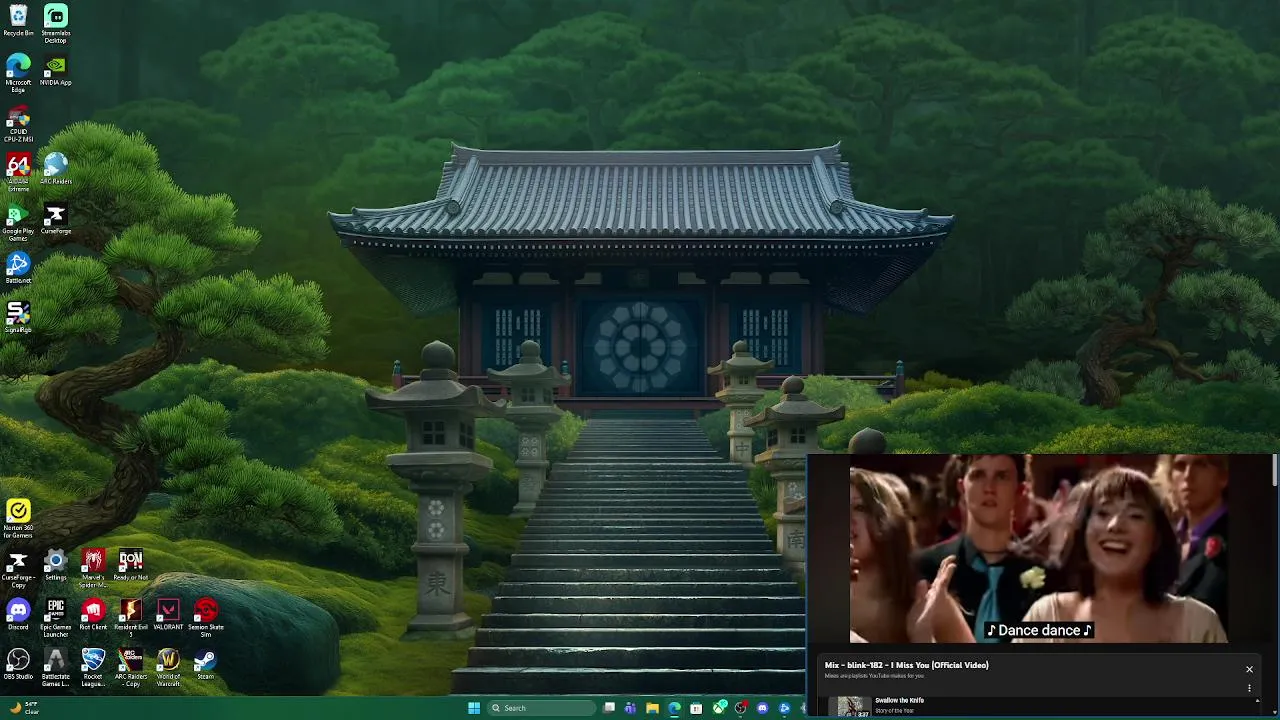Open Microsoft Store from the taskbar
The width and height of the screenshot is (1280, 720).
(x=696, y=708)
